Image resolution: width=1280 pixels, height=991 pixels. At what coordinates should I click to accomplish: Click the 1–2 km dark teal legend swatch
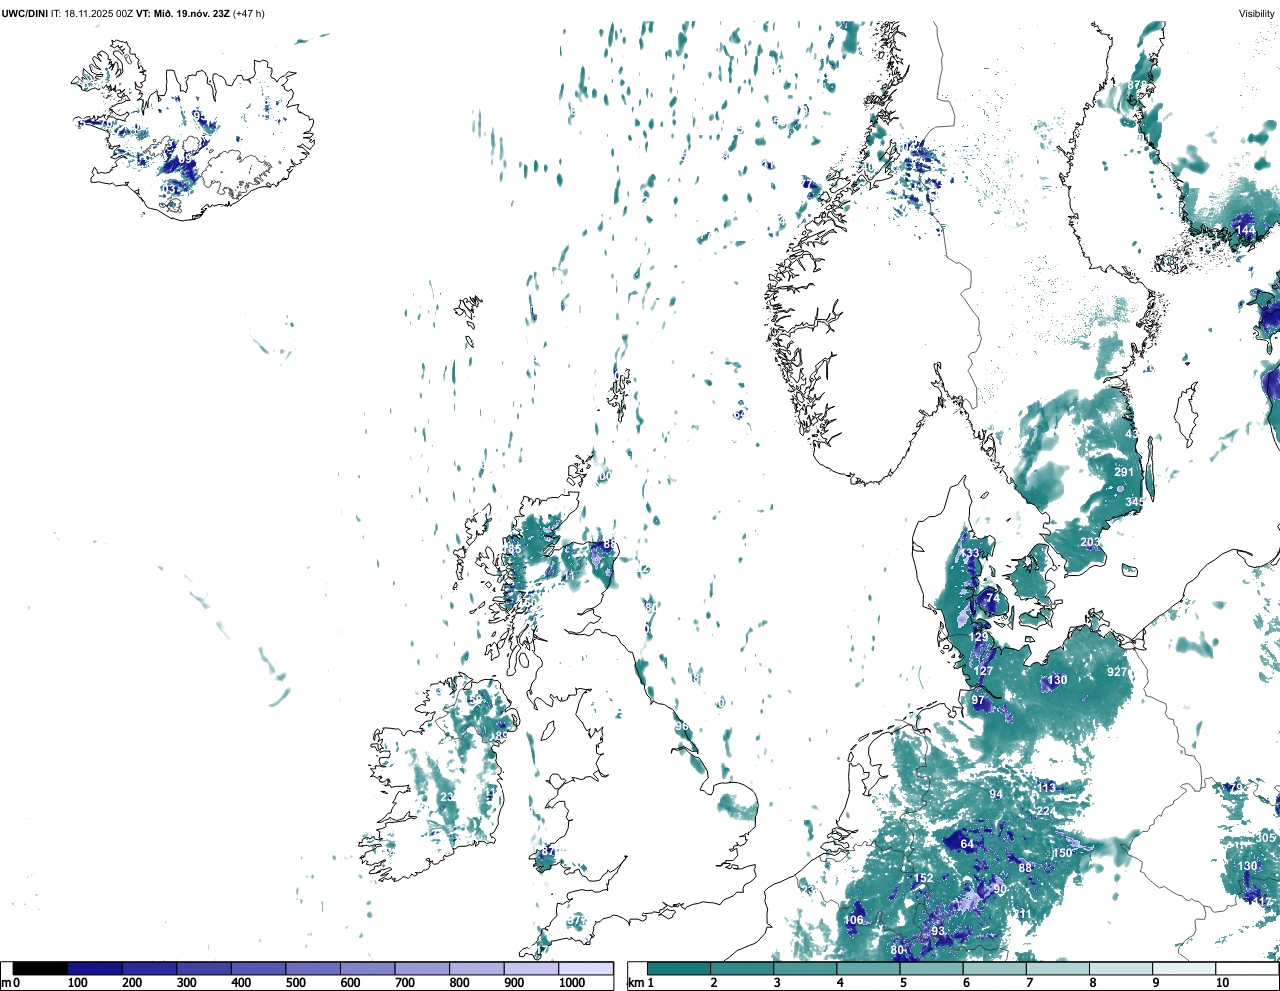click(679, 969)
